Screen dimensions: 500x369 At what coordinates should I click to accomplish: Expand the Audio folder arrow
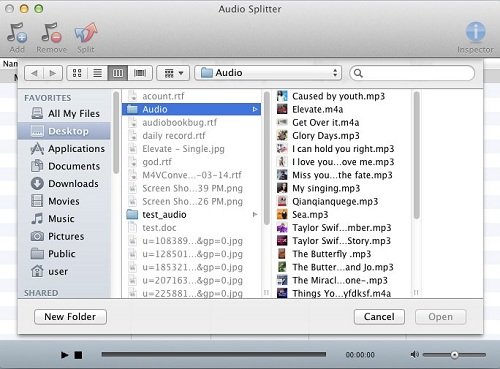coord(255,109)
